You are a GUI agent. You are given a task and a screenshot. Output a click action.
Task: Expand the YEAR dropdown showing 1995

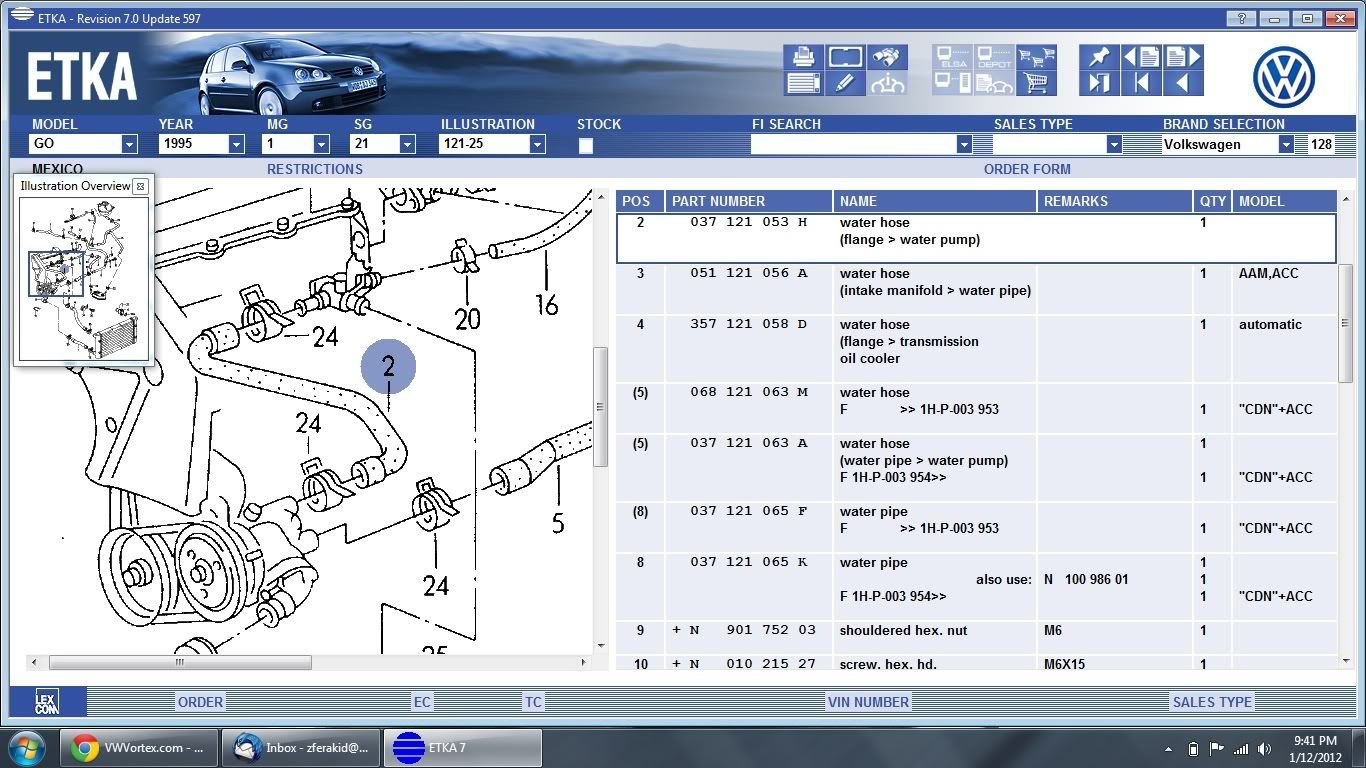pyautogui.click(x=236, y=144)
